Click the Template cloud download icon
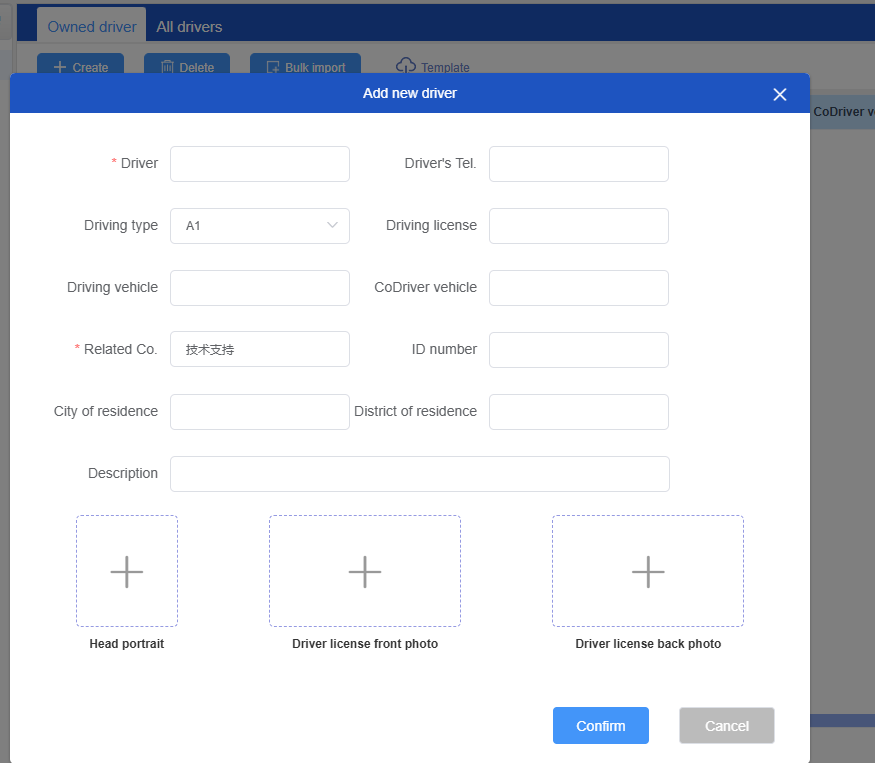 [406, 66]
